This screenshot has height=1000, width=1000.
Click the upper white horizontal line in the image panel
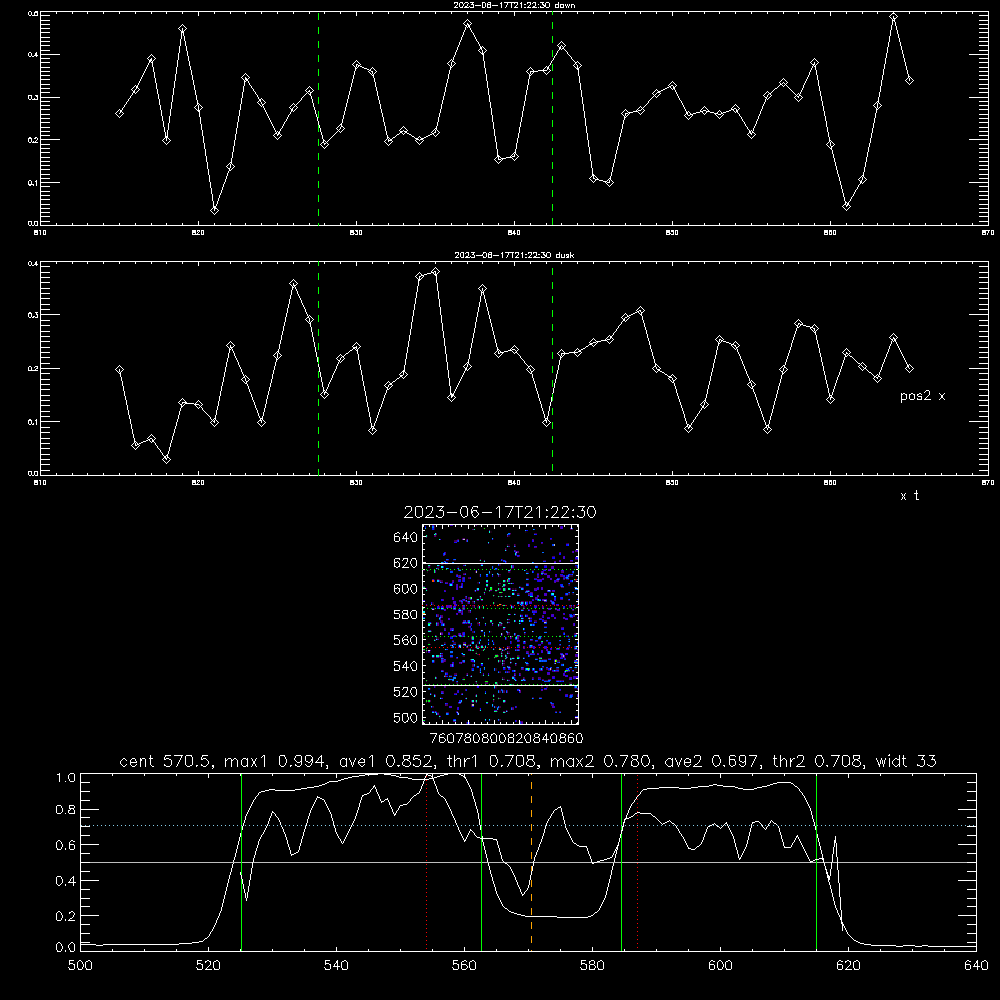coord(501,563)
